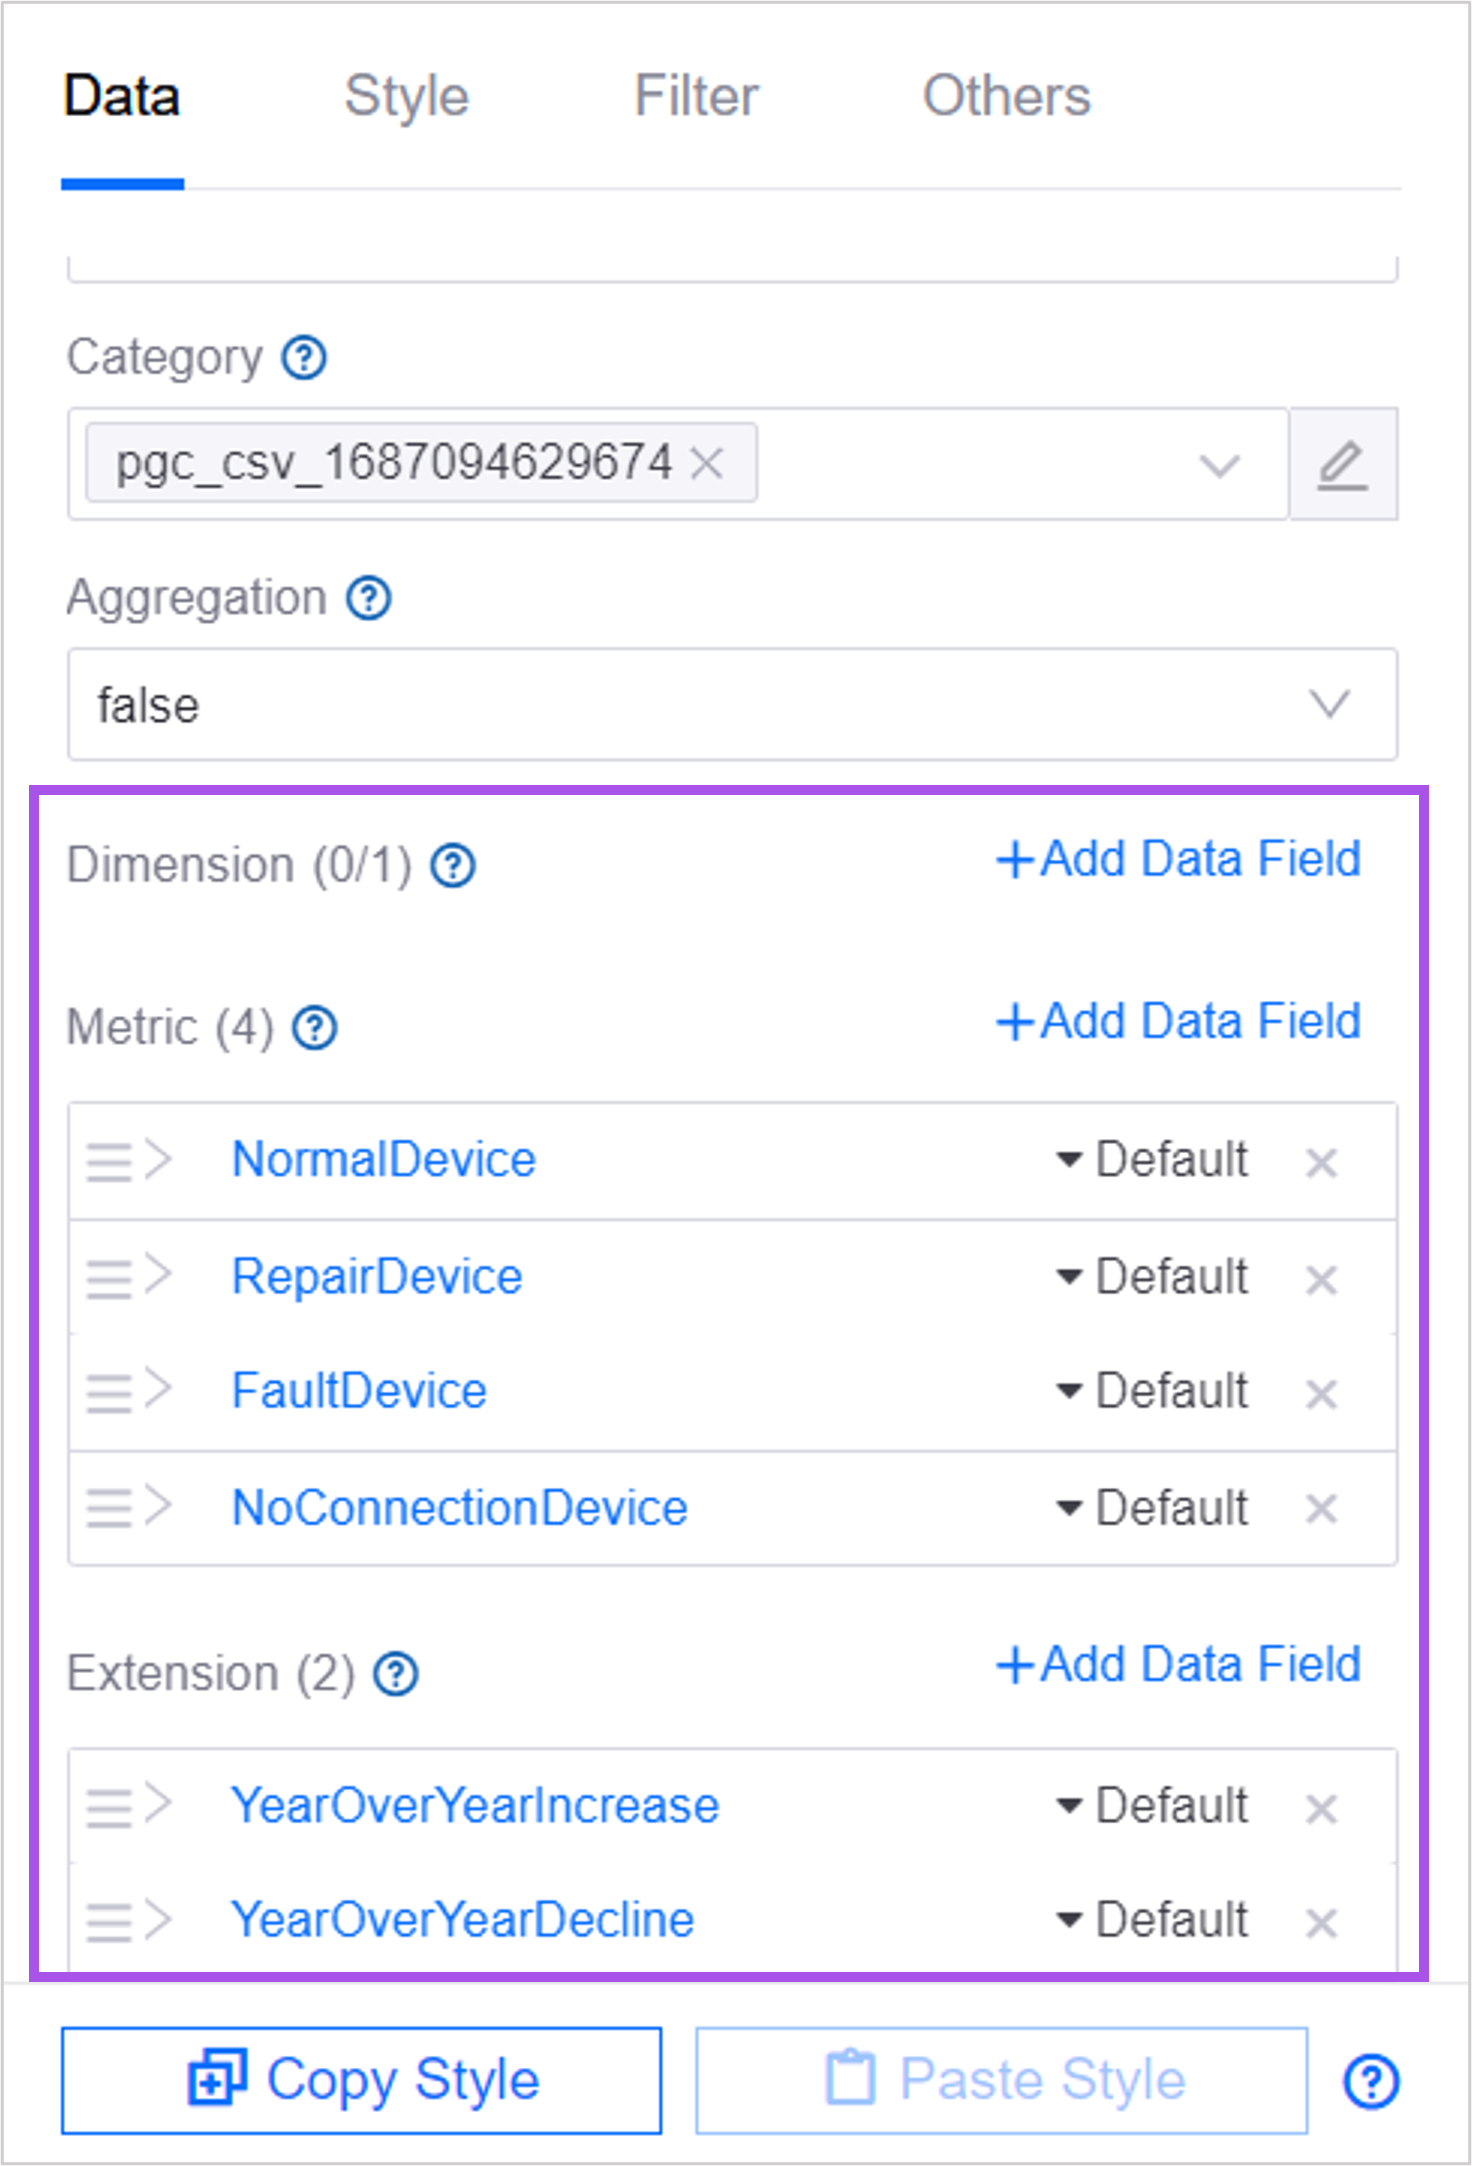1472x2166 pixels.
Task: Open the Others tab
Action: 1006,97
